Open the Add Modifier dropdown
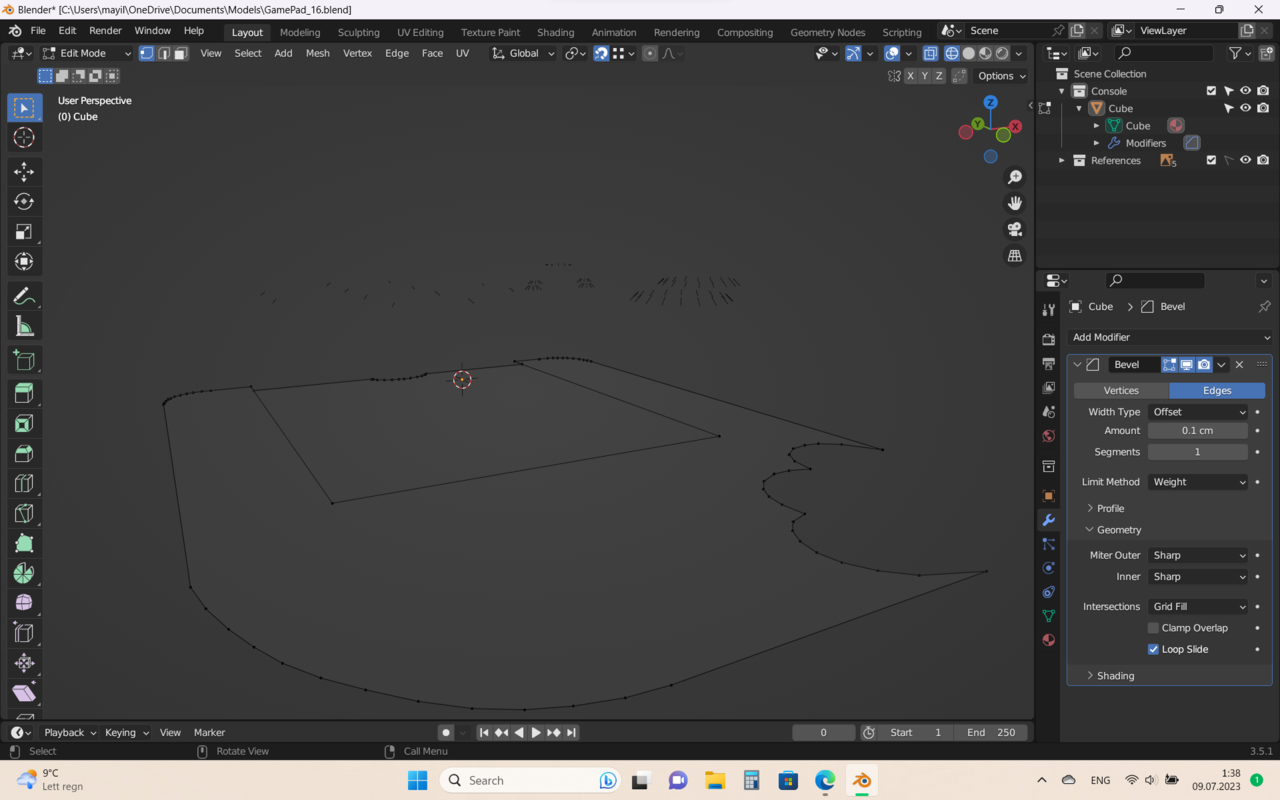Viewport: 1280px width, 800px height. tap(1170, 337)
